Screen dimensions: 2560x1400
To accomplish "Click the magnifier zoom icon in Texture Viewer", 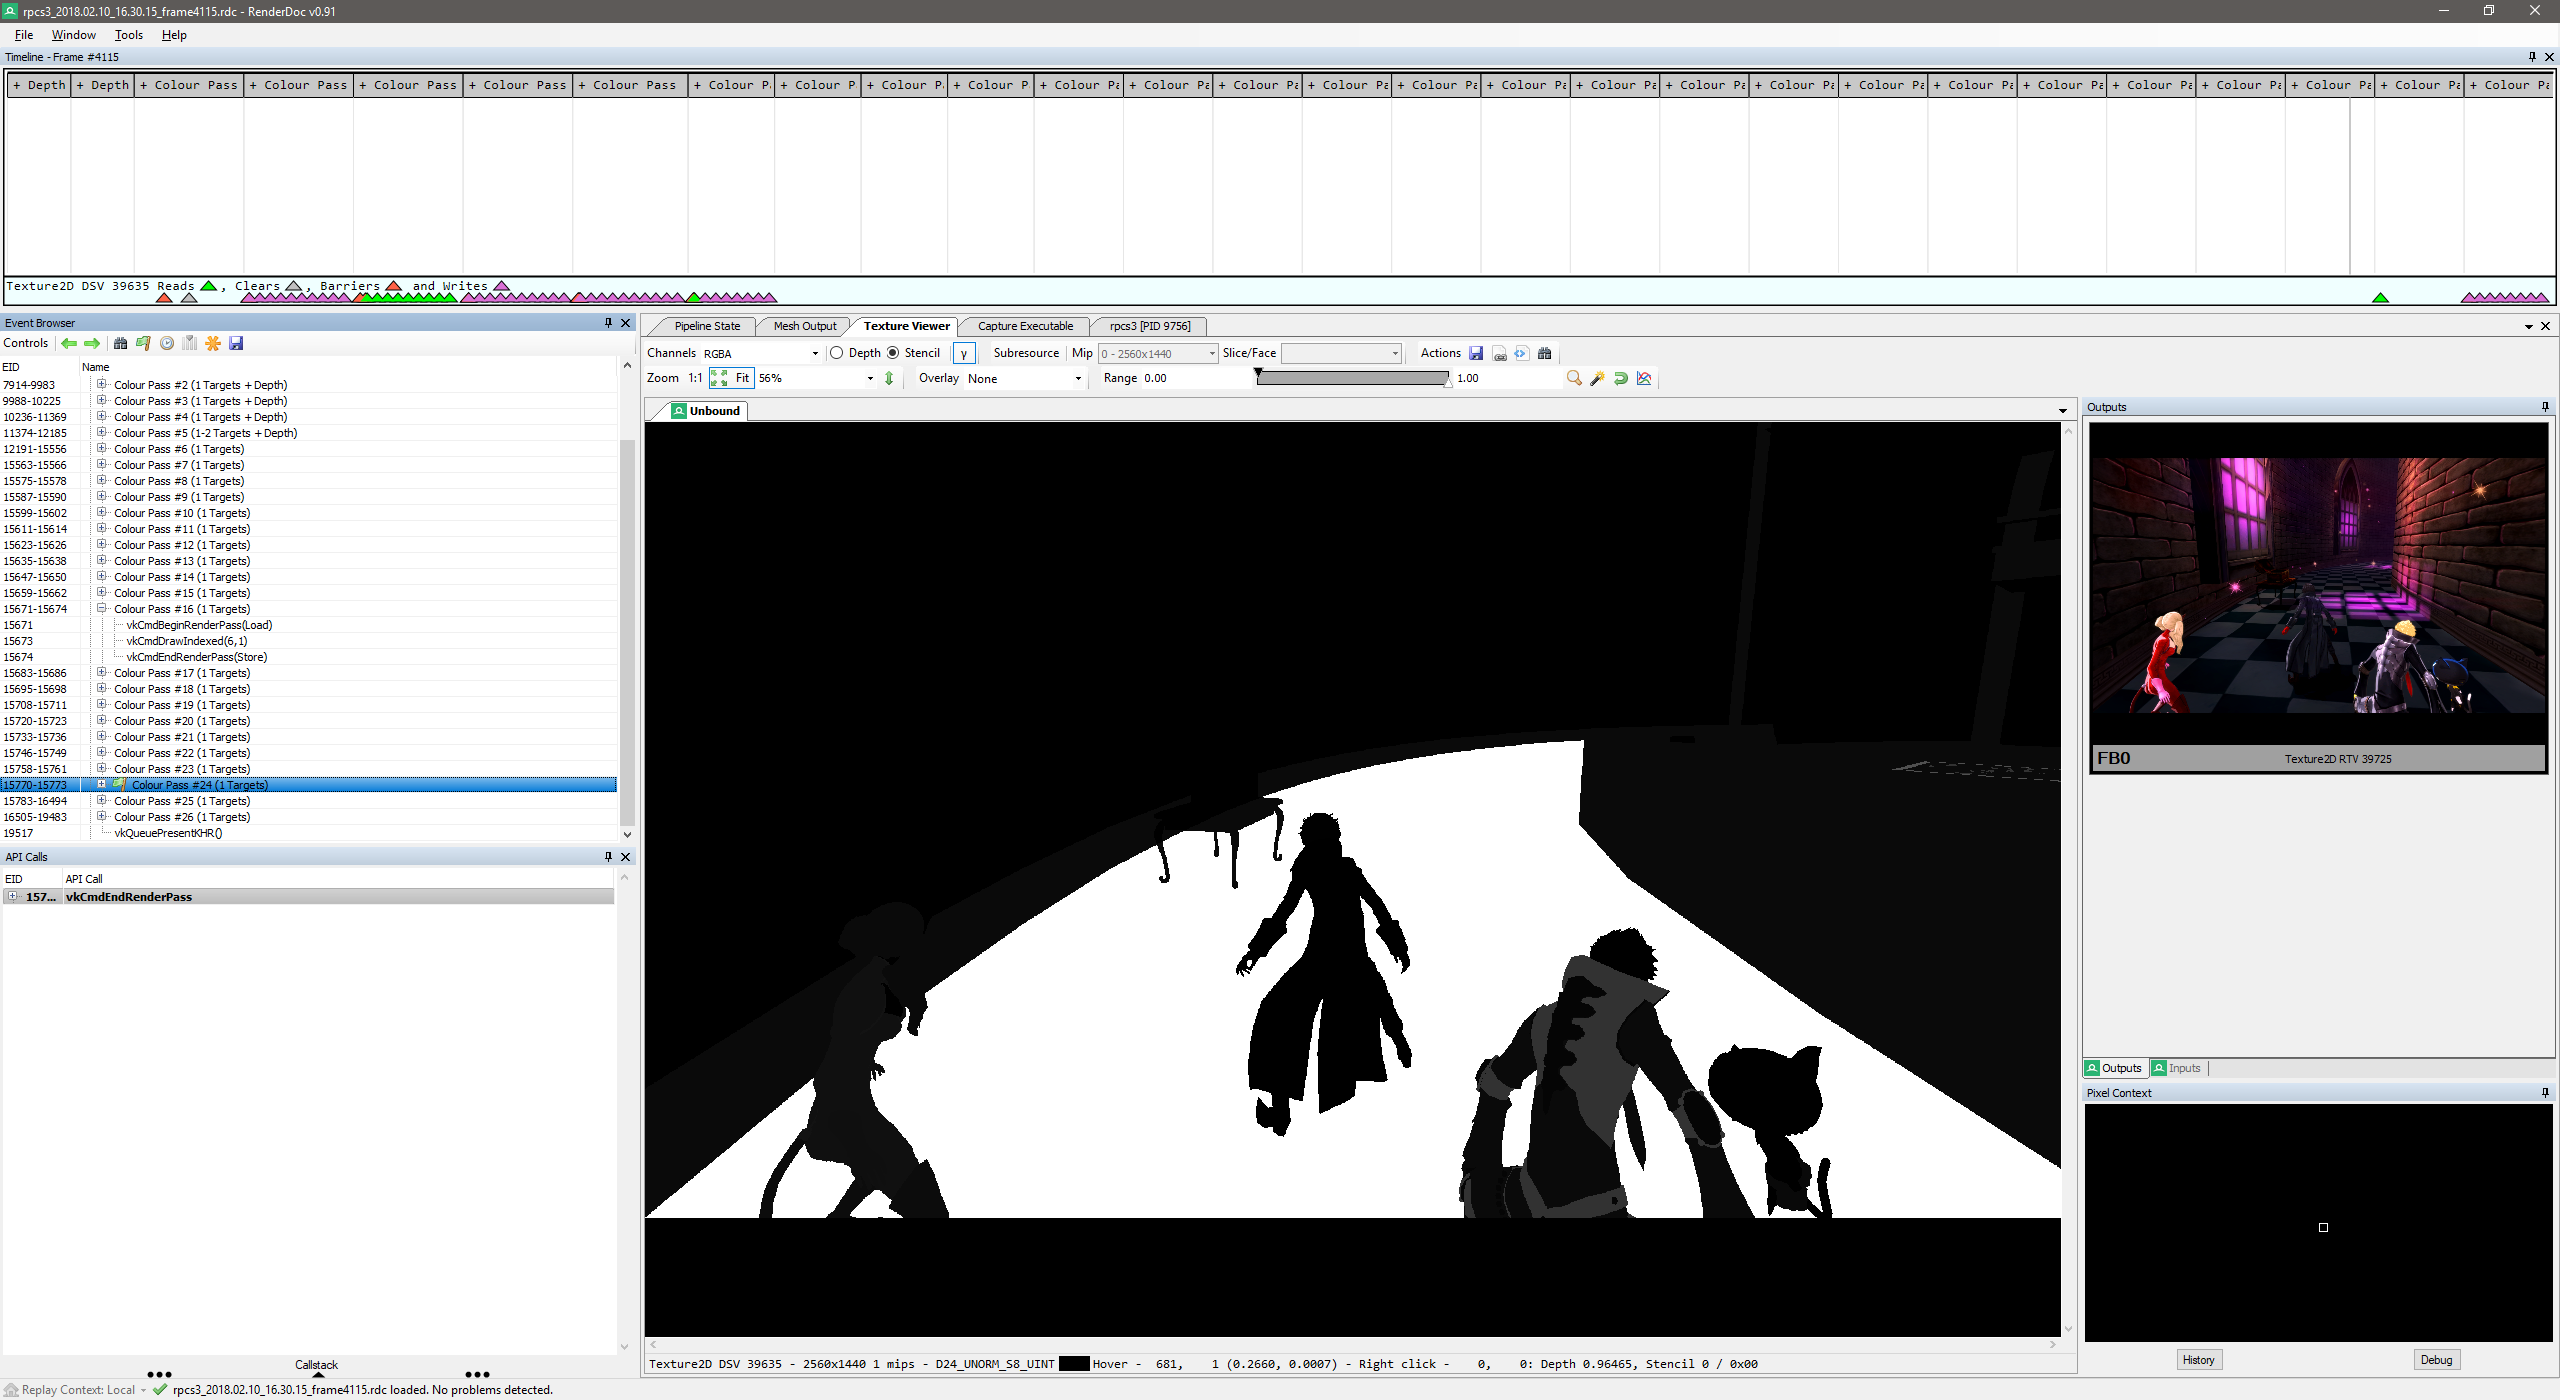I will (1573, 378).
